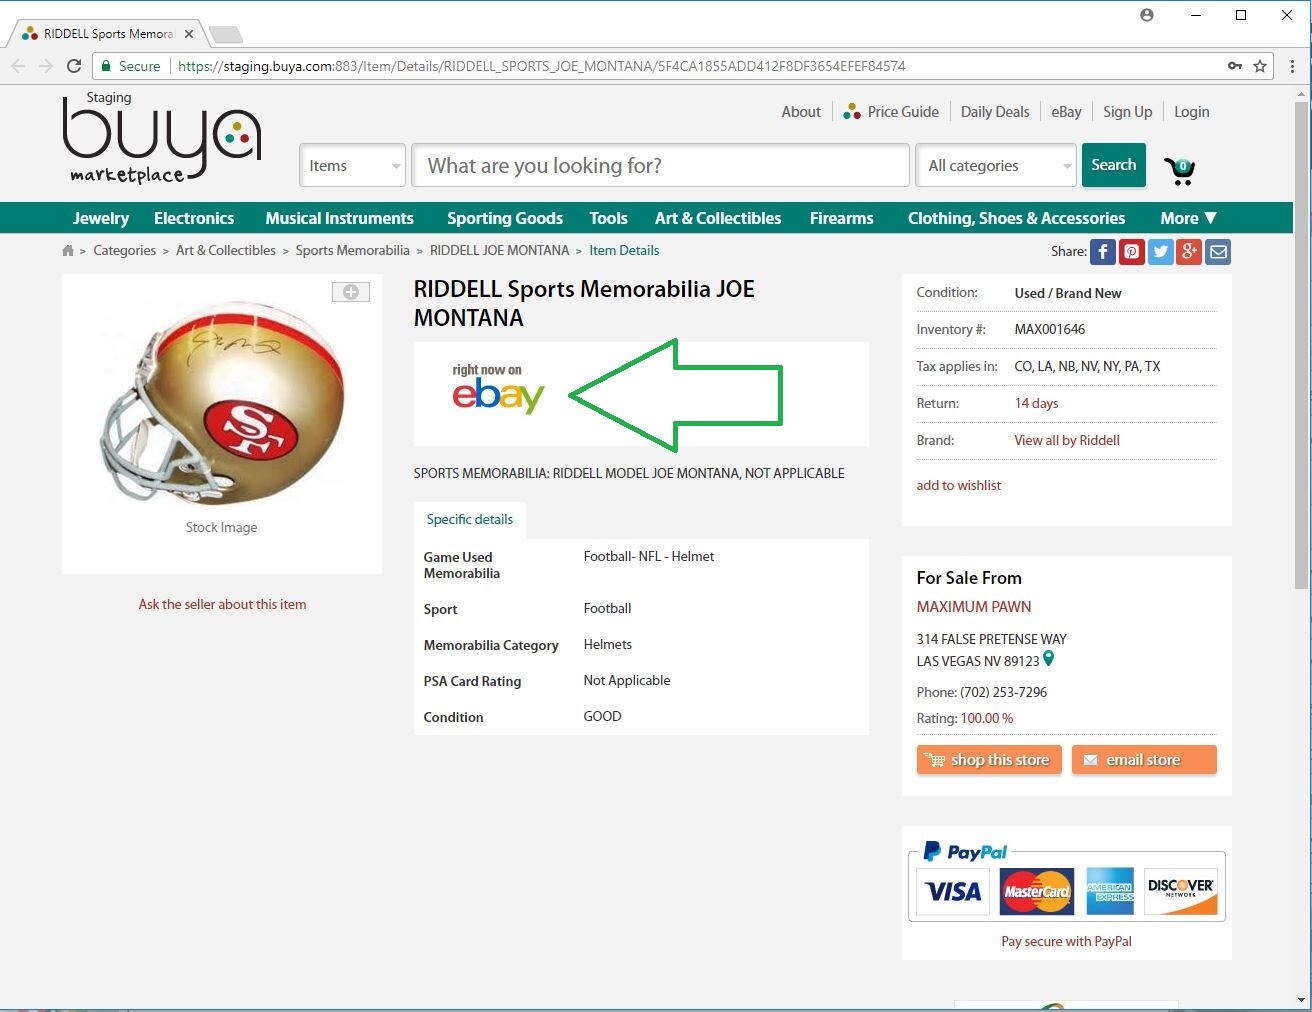Open the shopping cart icon
Screen dimensions: 1312x1012
coord(1180,171)
